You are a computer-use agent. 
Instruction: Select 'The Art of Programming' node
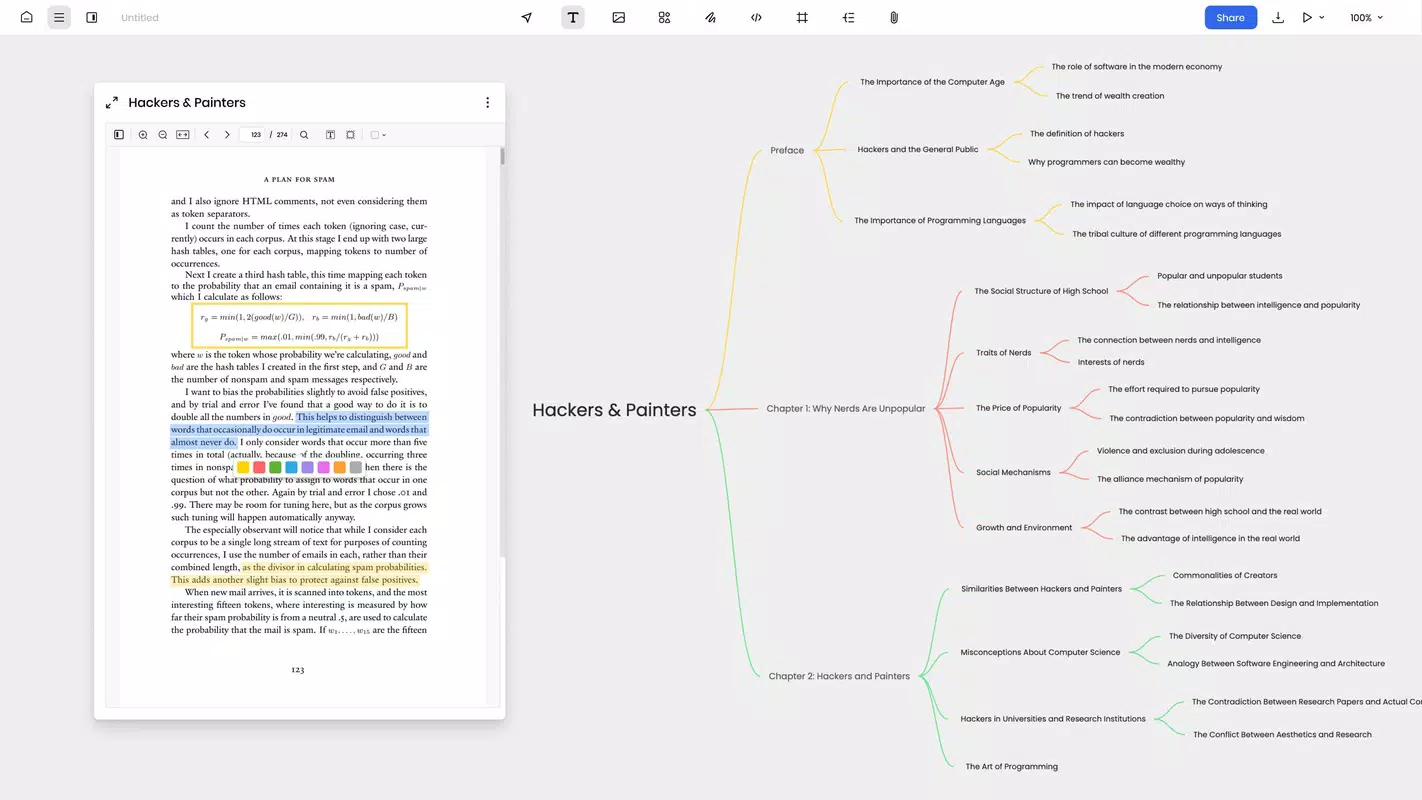(1011, 766)
